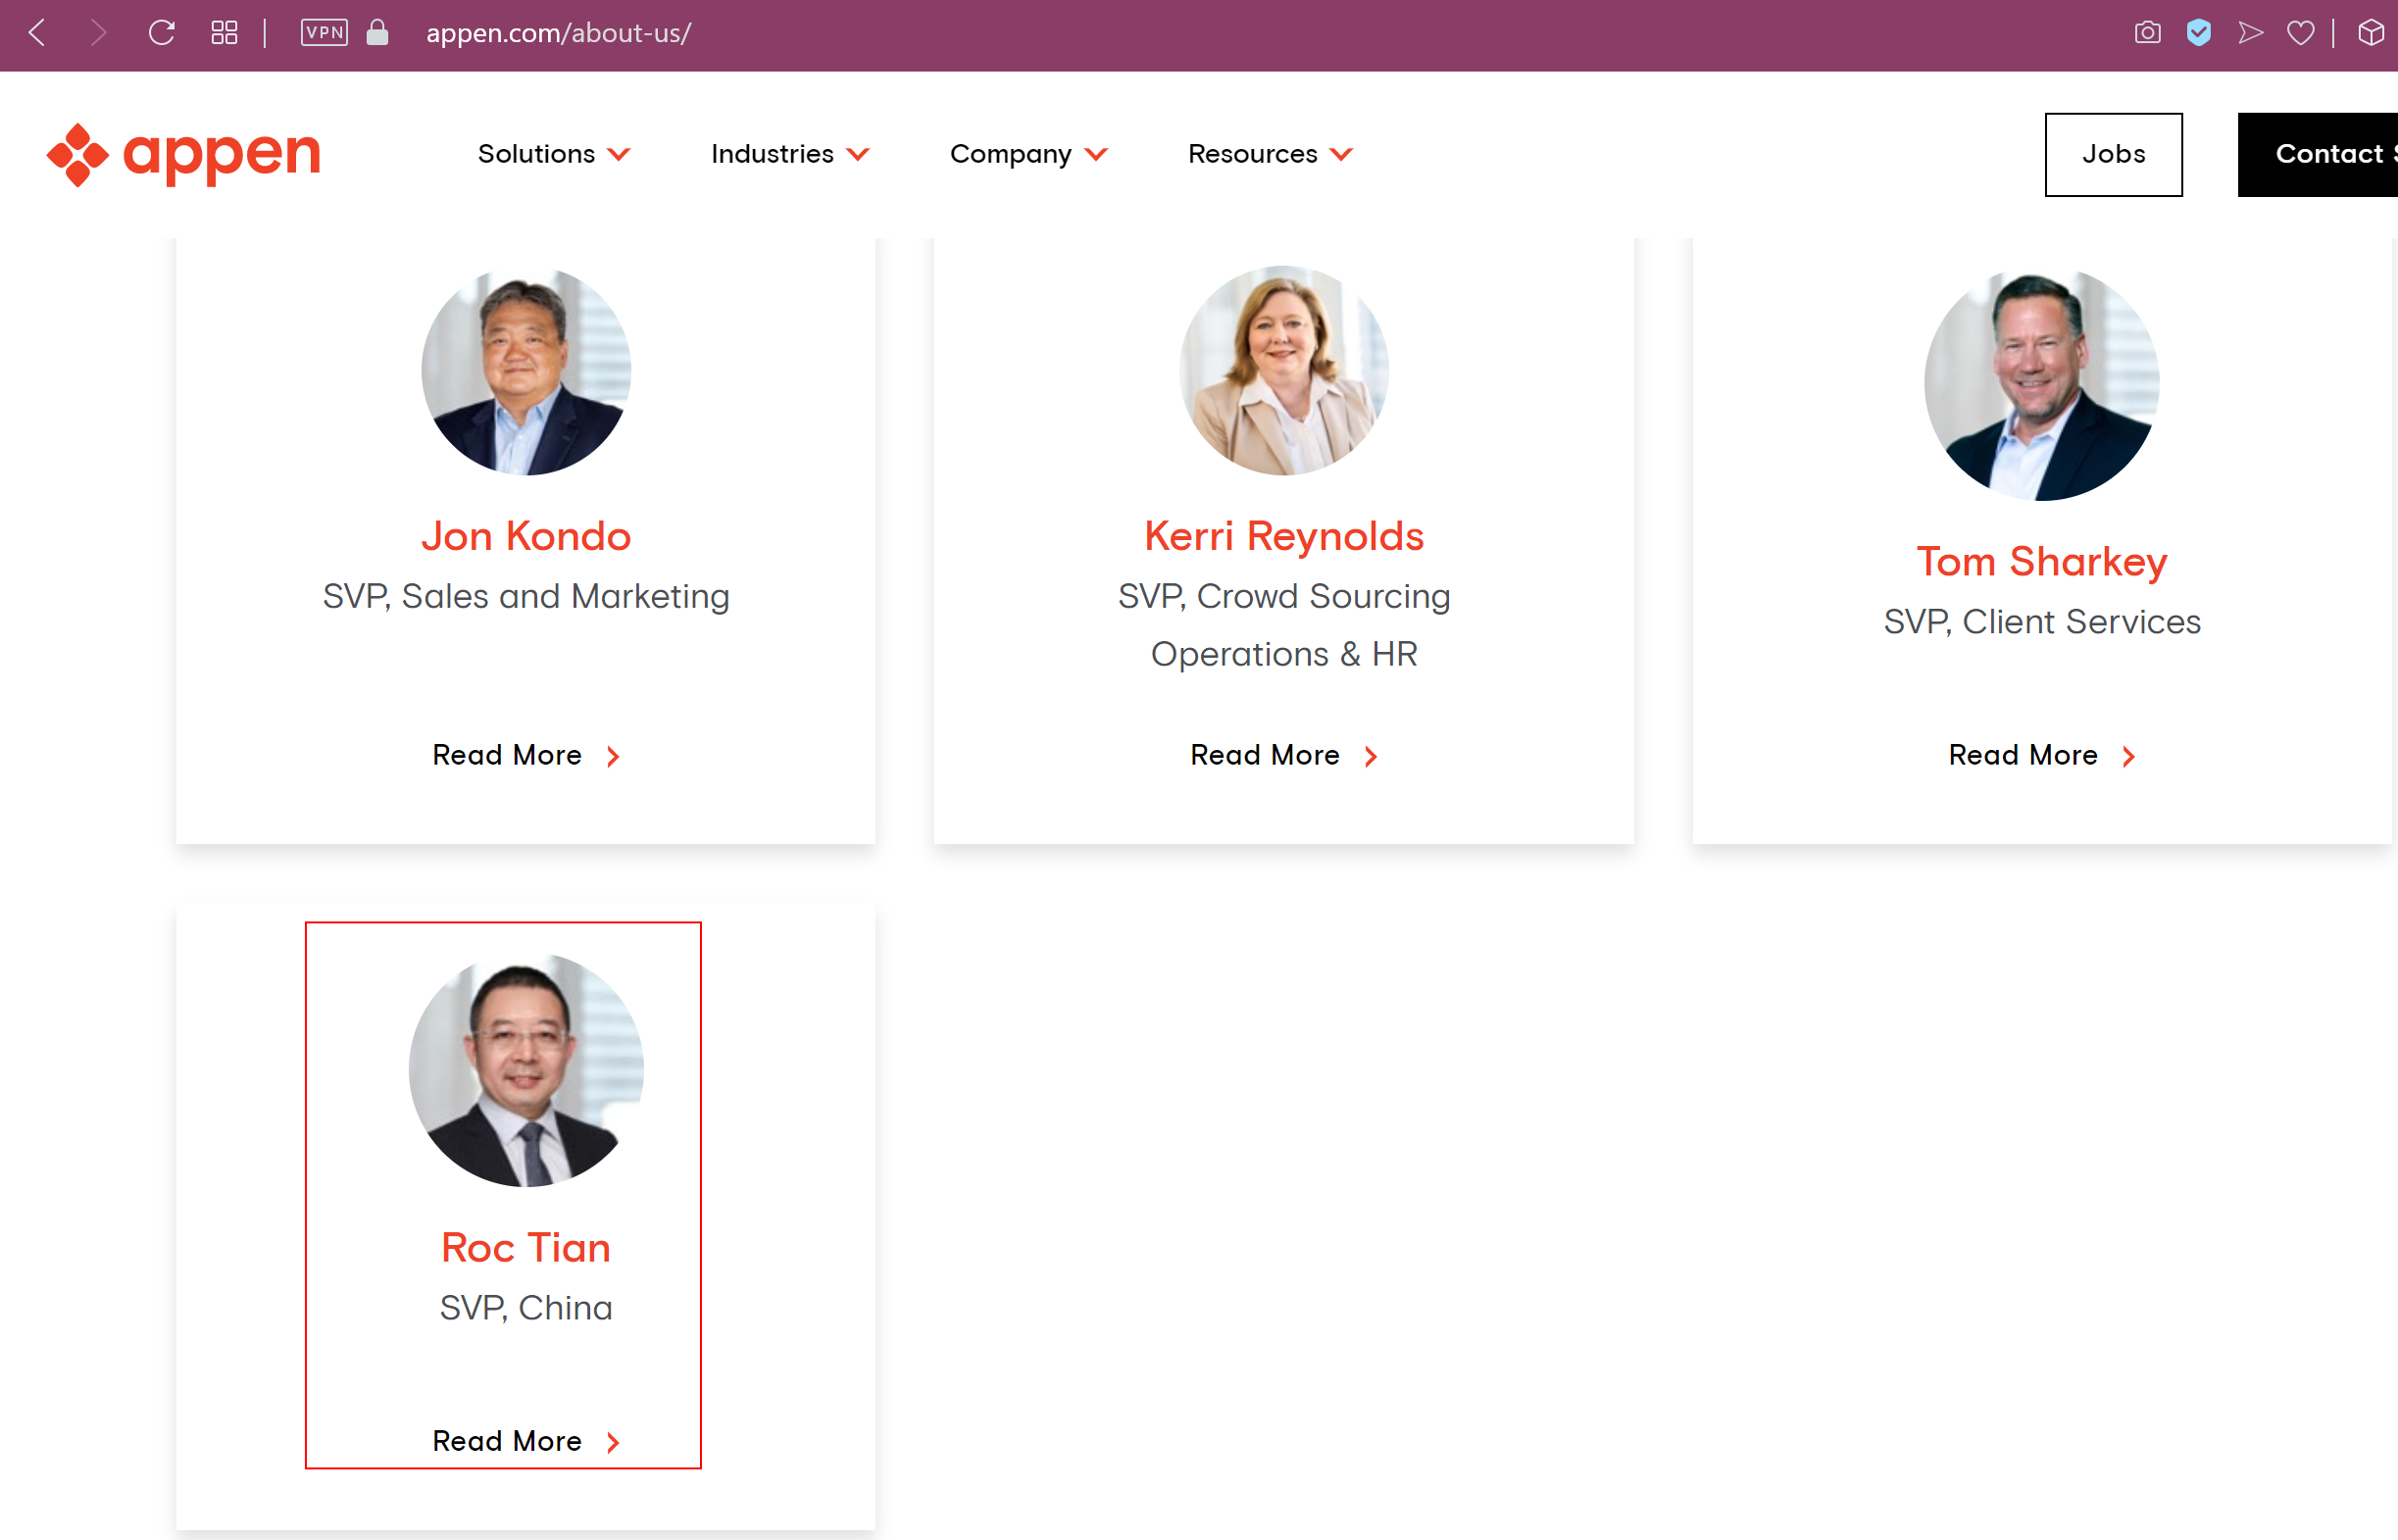
Task: Open the extensions cube icon
Action: tap(2371, 33)
